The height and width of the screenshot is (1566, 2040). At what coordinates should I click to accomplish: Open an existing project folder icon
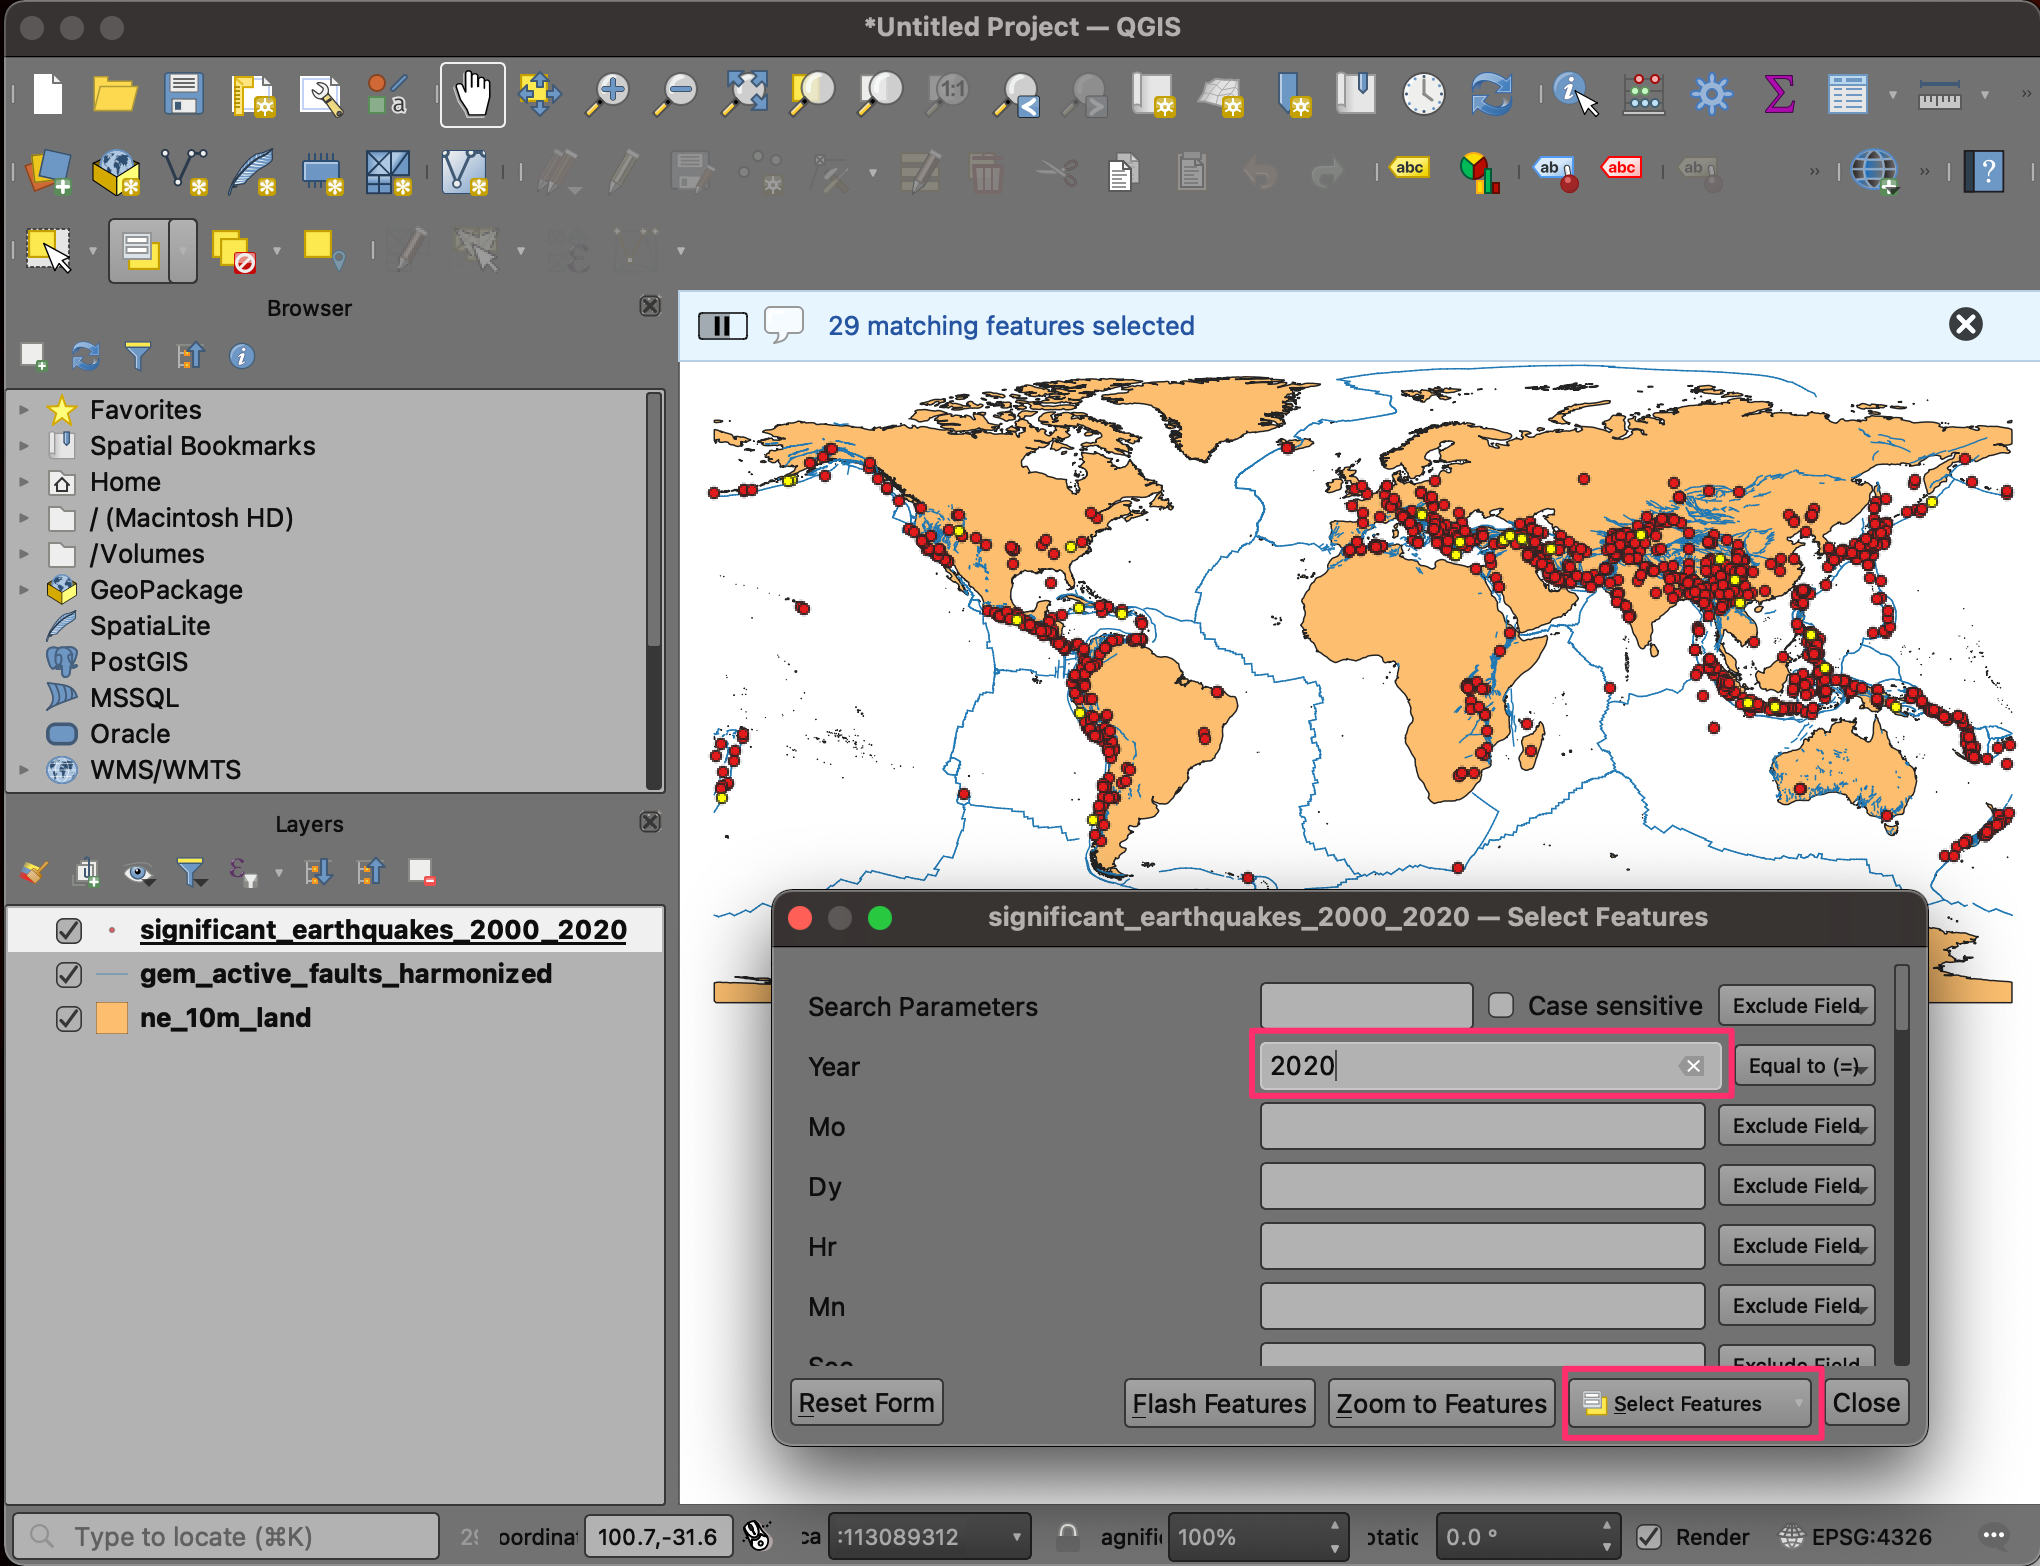[115, 95]
